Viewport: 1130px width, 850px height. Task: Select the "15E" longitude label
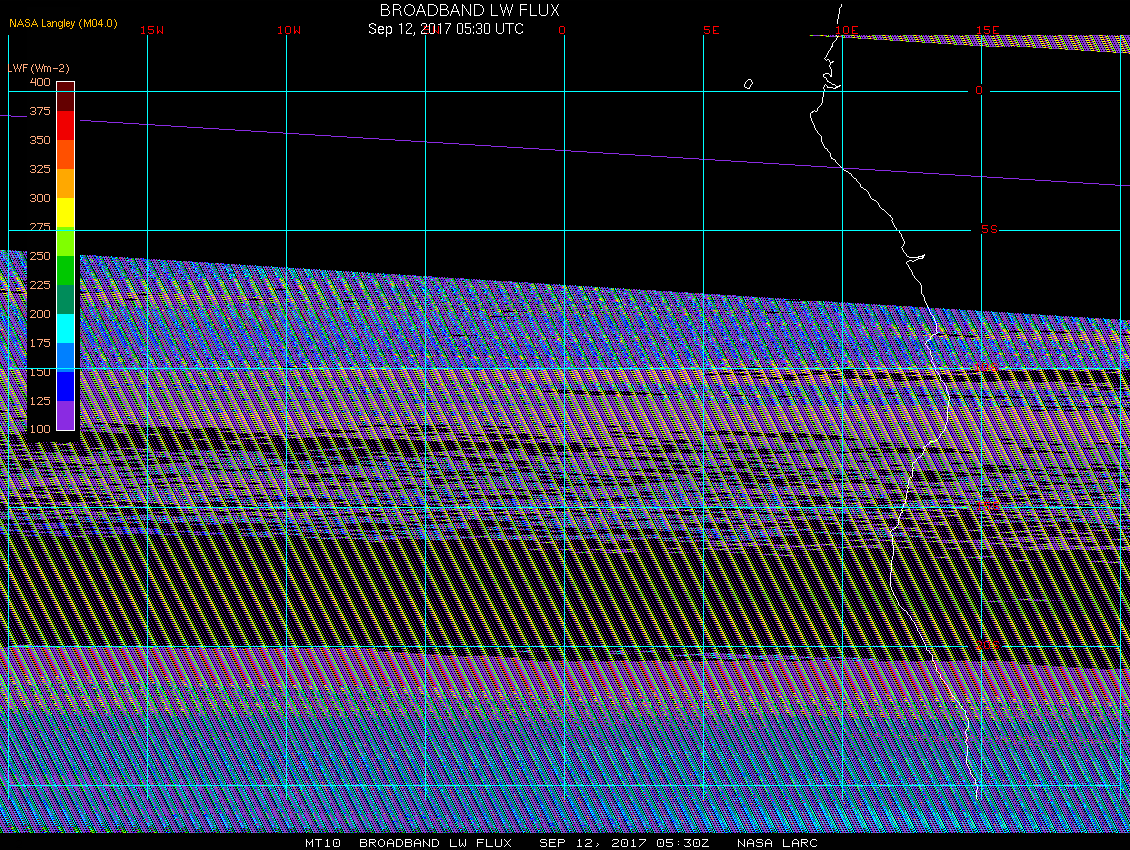987,30
